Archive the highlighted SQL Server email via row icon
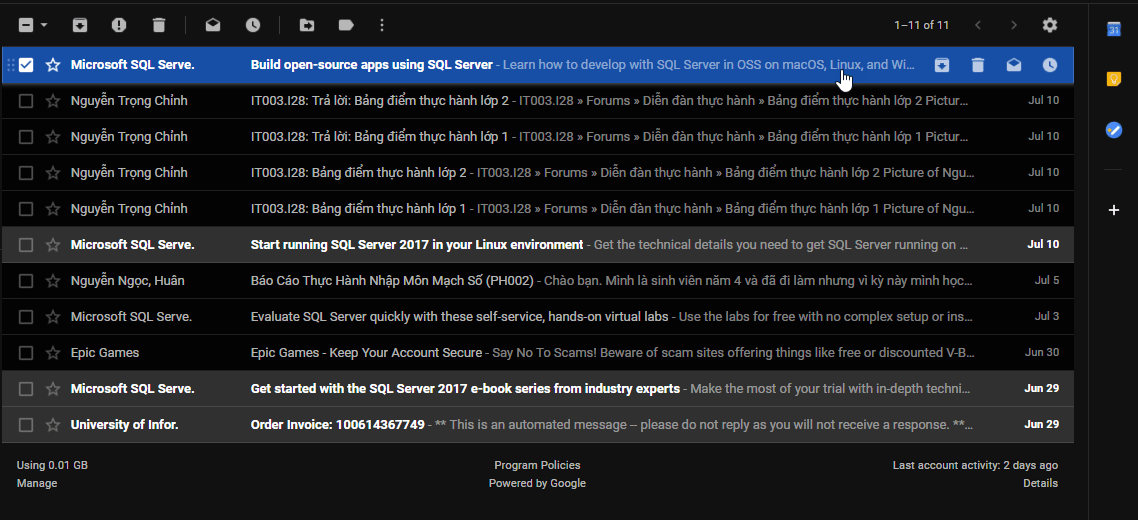The height and width of the screenshot is (520, 1138). pyautogui.click(x=941, y=65)
